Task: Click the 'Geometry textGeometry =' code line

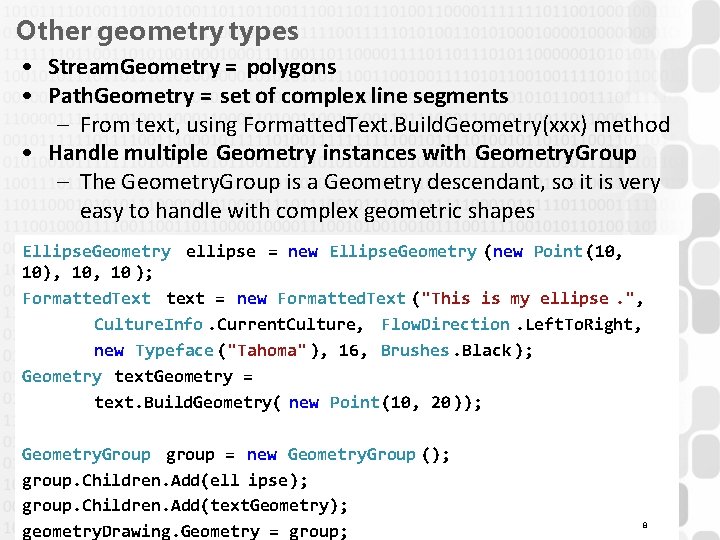Action: pos(137,377)
